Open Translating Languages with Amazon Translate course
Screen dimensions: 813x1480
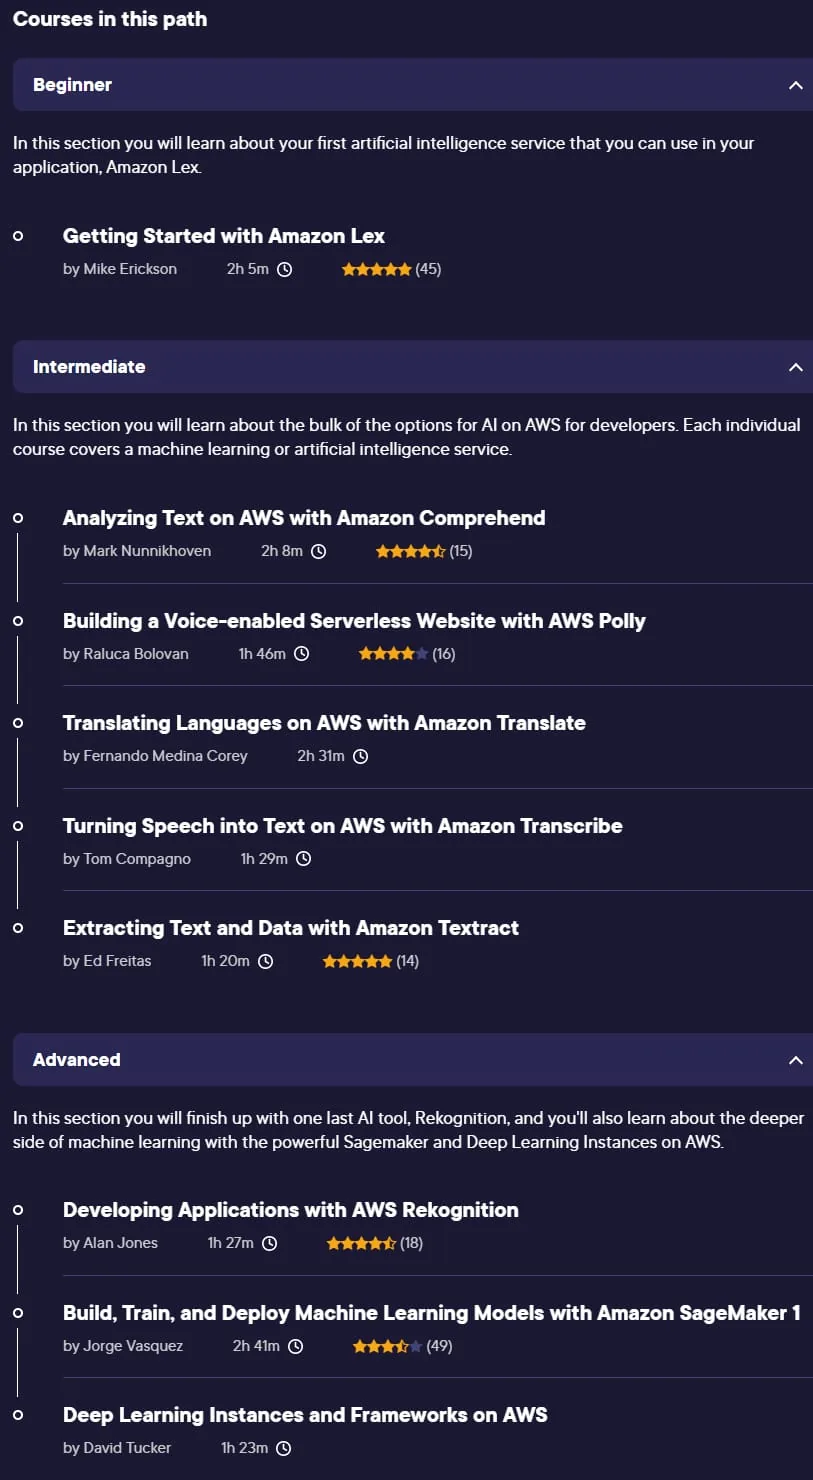(324, 723)
